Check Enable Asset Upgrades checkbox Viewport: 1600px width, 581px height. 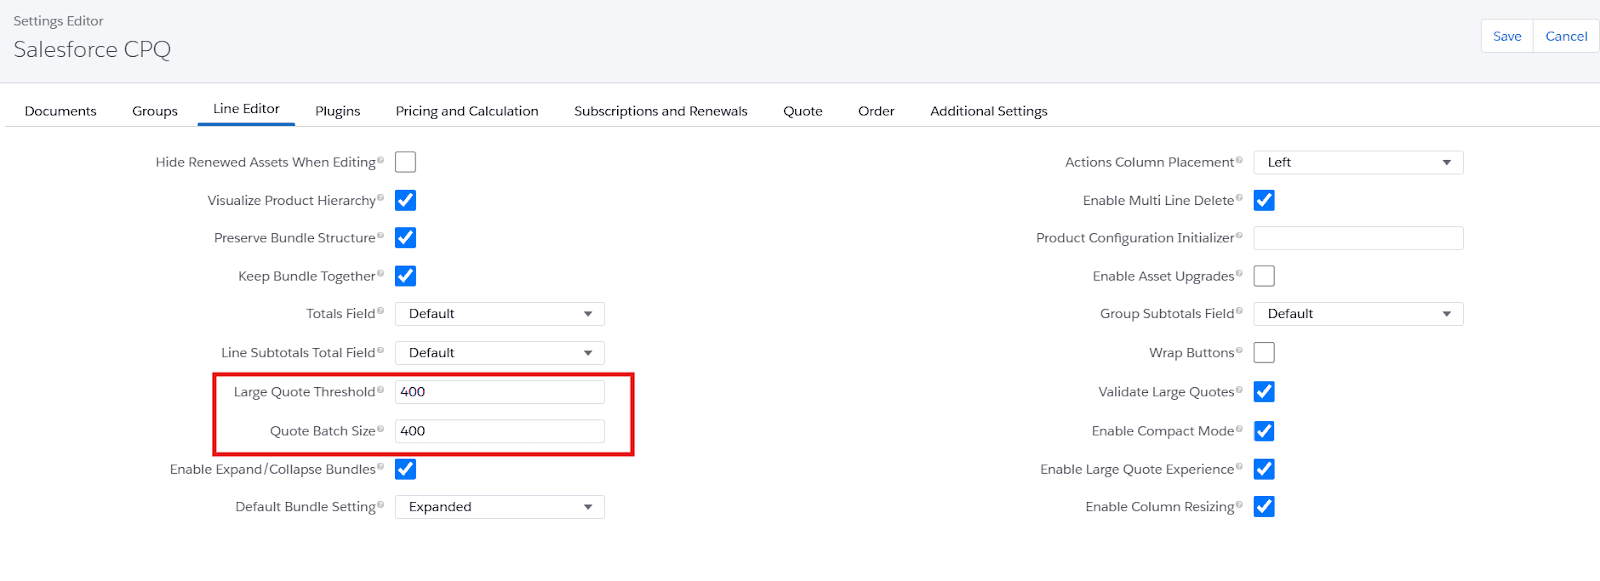(x=1264, y=276)
